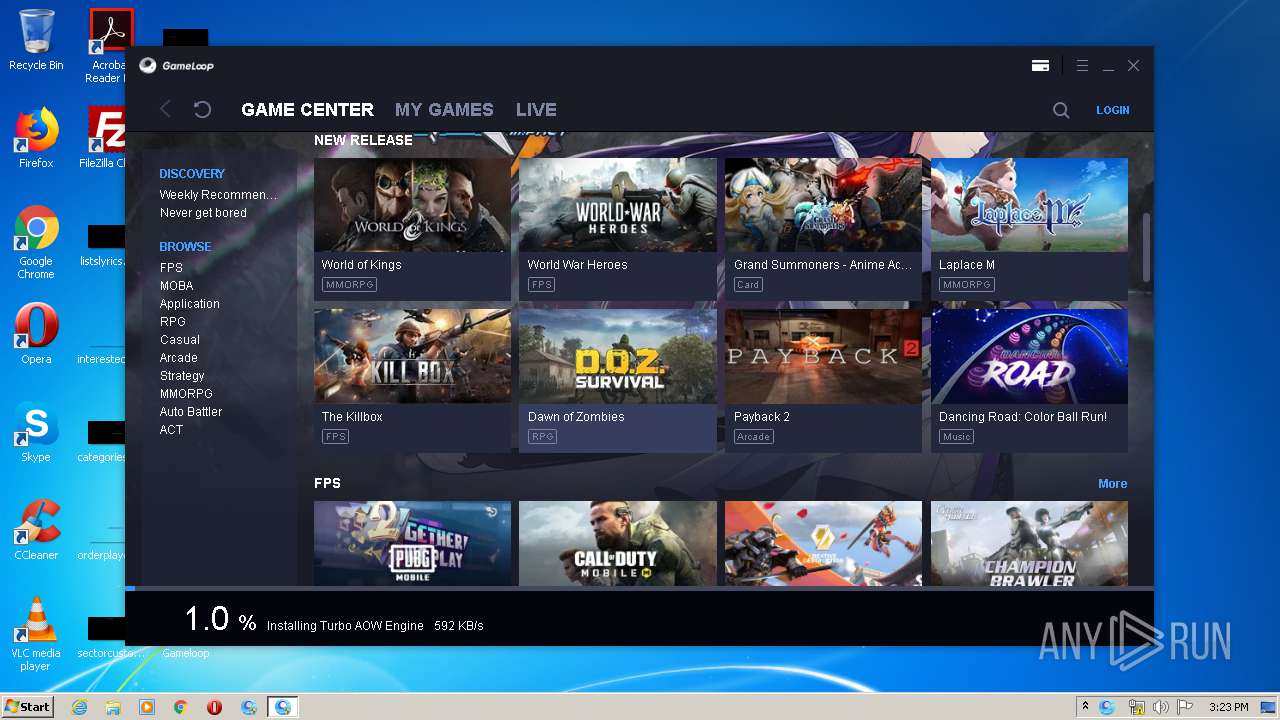
Task: Click Card tag under Grand Summoners
Action: 748,285
